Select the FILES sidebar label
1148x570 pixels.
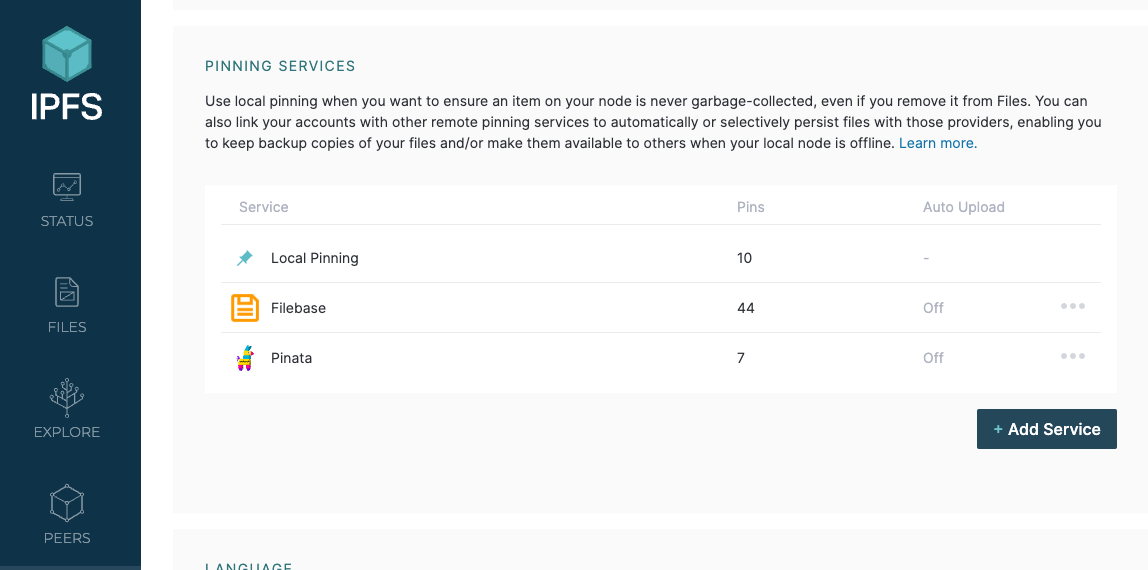(67, 327)
